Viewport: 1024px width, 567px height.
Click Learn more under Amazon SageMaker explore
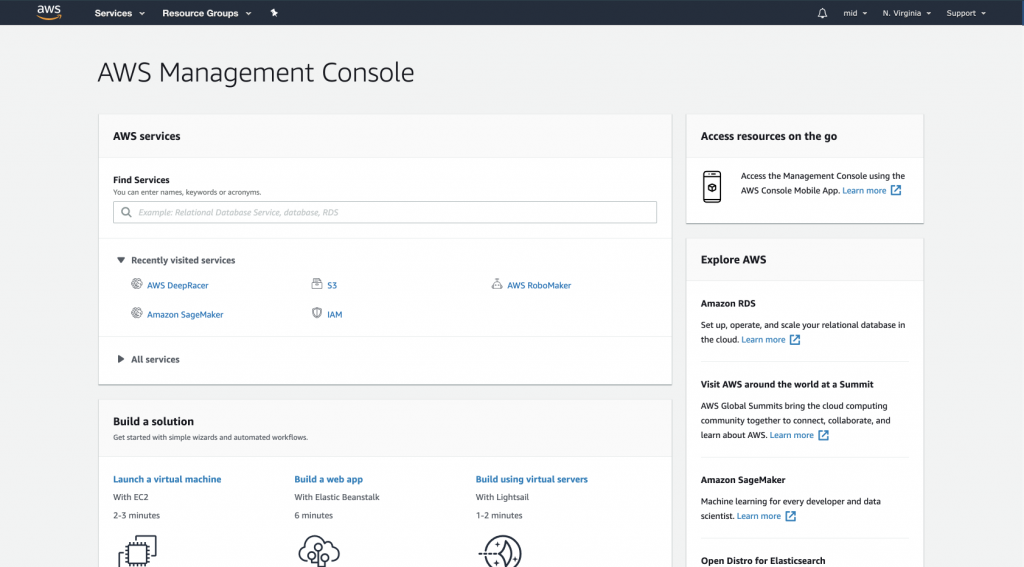click(x=758, y=516)
